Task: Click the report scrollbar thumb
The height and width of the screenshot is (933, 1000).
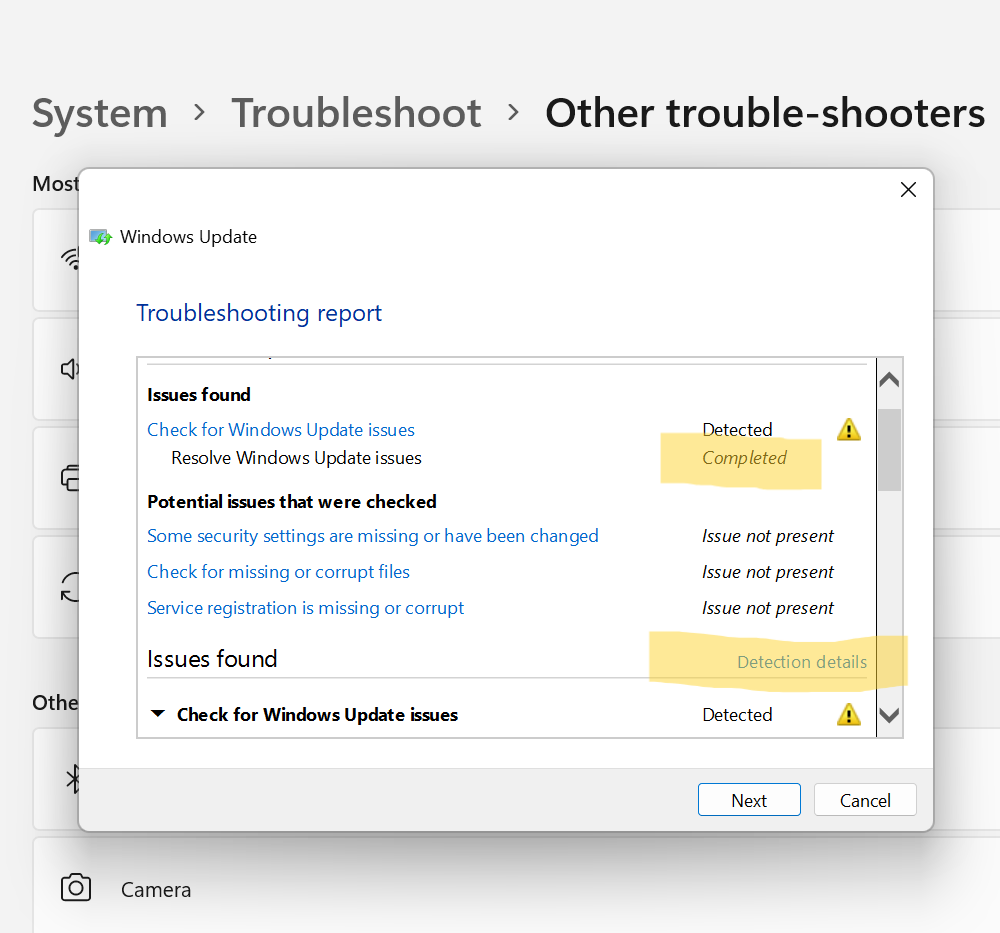Action: (889, 450)
